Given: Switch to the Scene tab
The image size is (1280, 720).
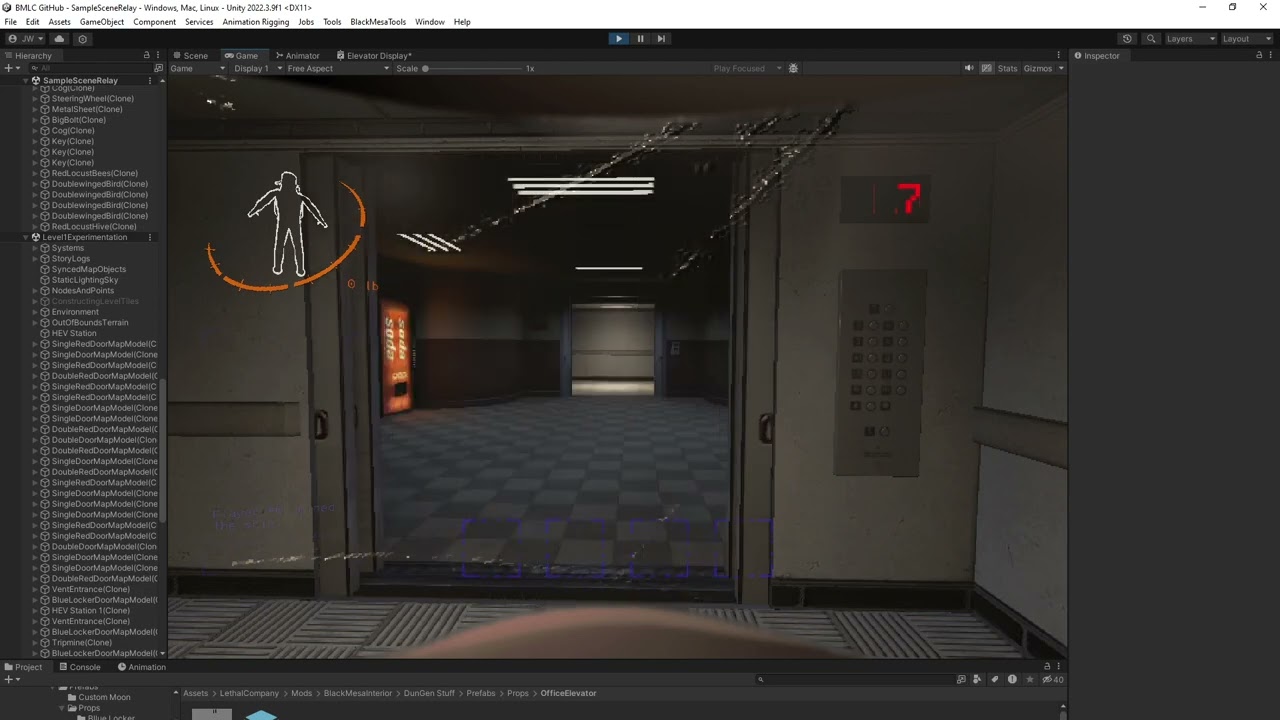Looking at the screenshot, I should 190,55.
